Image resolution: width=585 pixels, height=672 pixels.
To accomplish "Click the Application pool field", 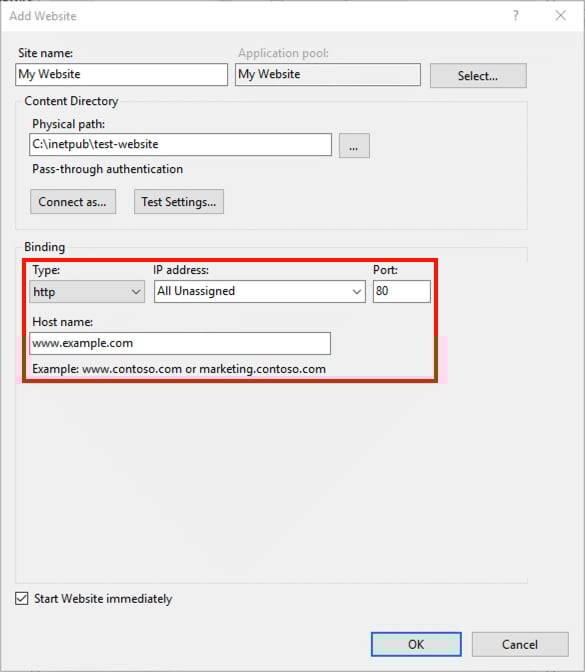I will (328, 75).
